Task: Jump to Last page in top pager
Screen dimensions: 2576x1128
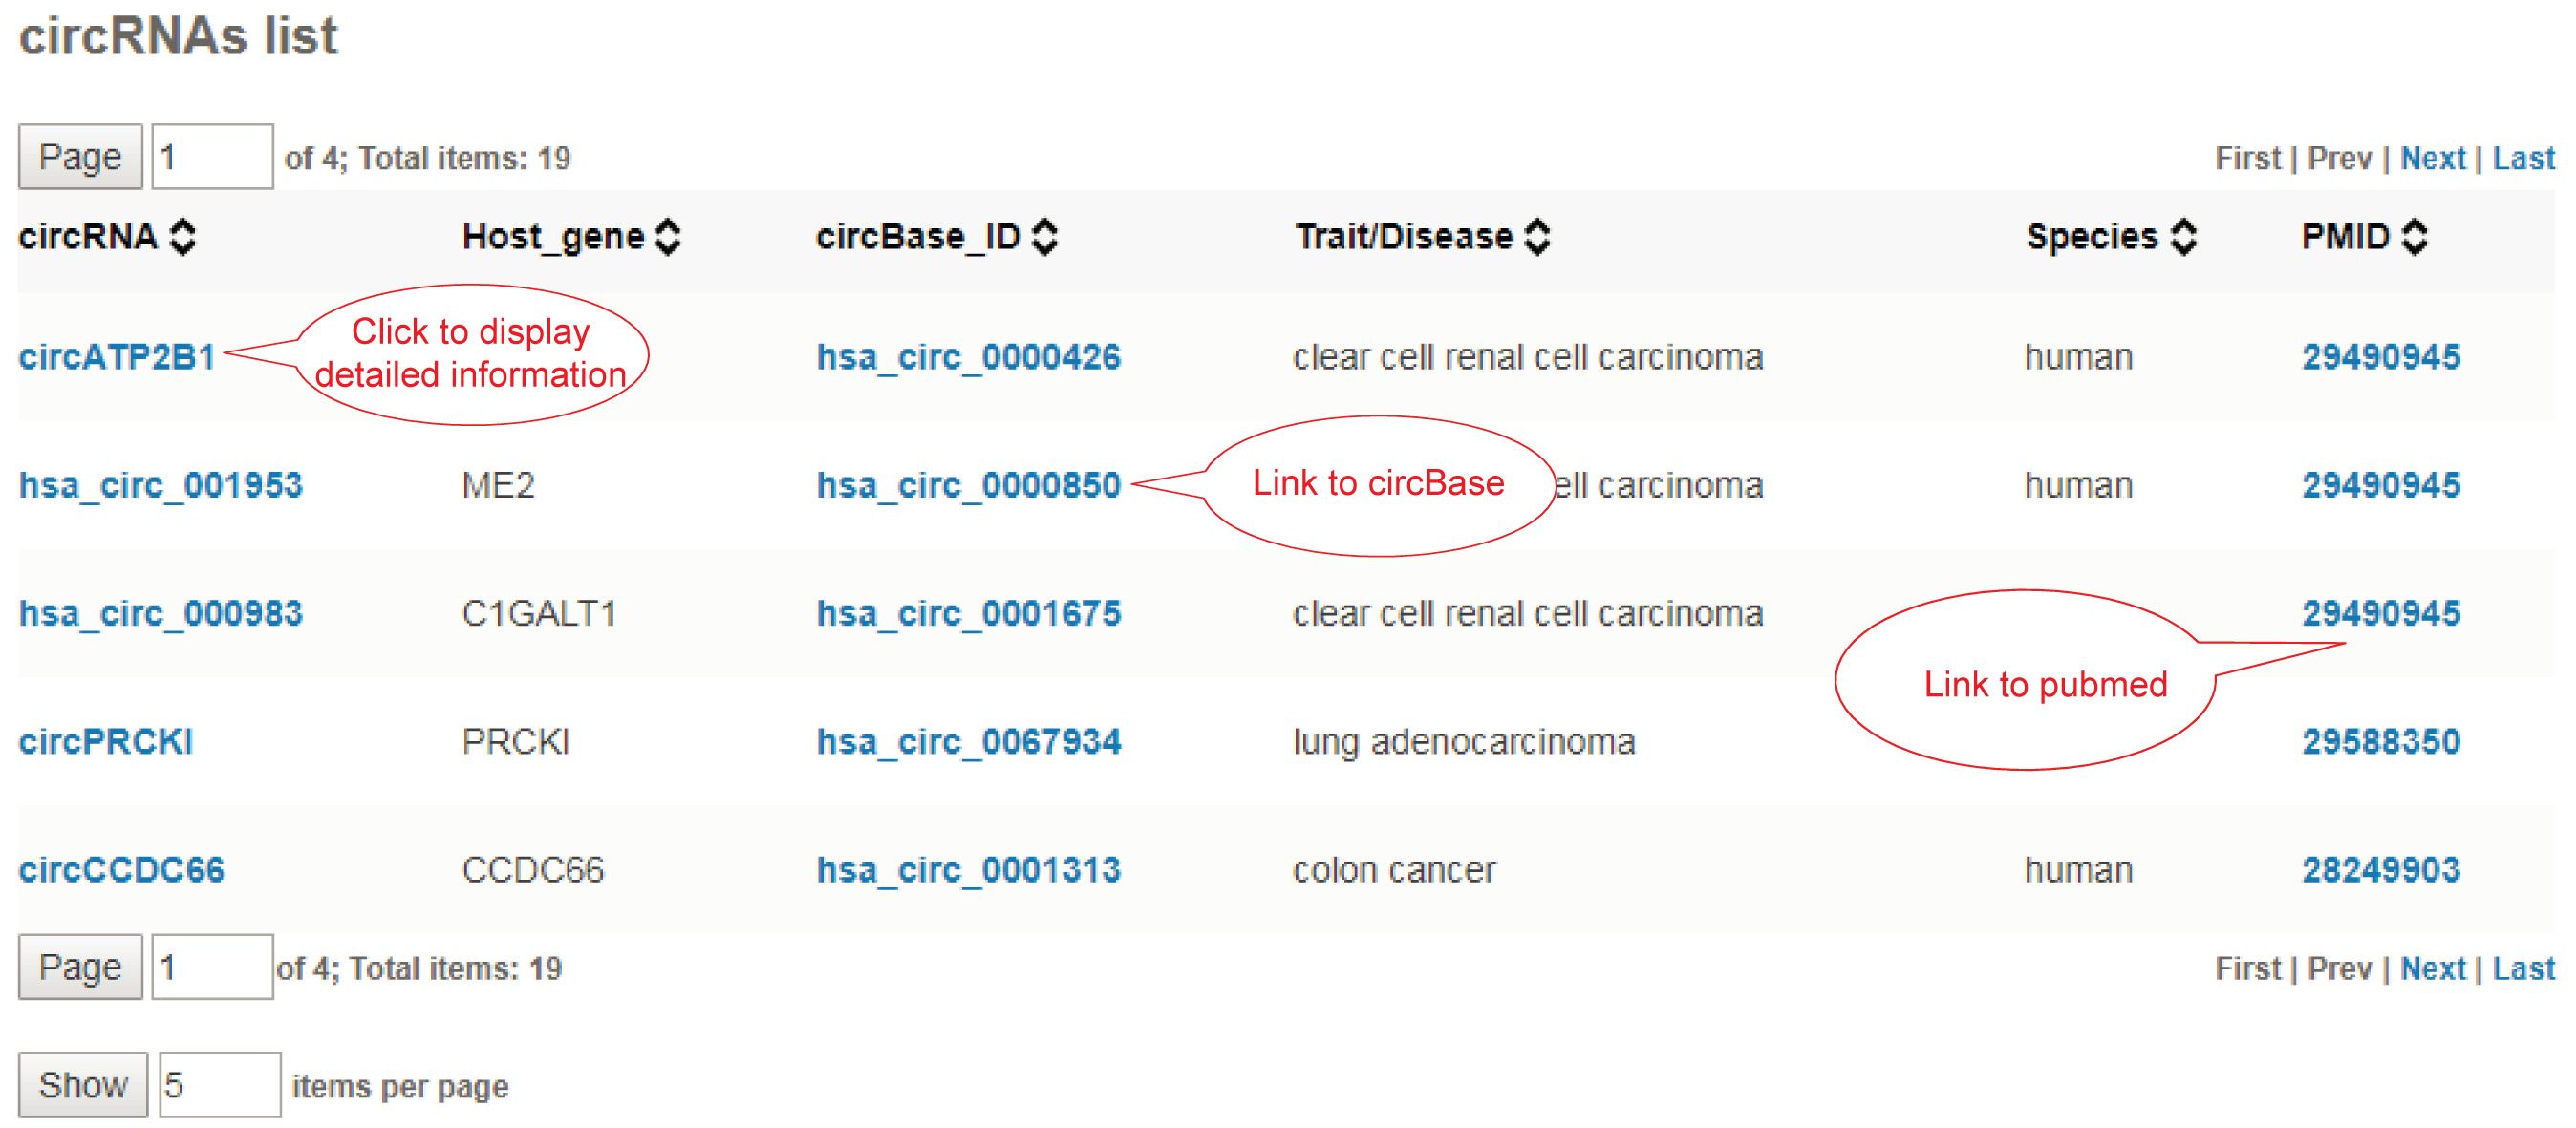Action: click(2523, 158)
